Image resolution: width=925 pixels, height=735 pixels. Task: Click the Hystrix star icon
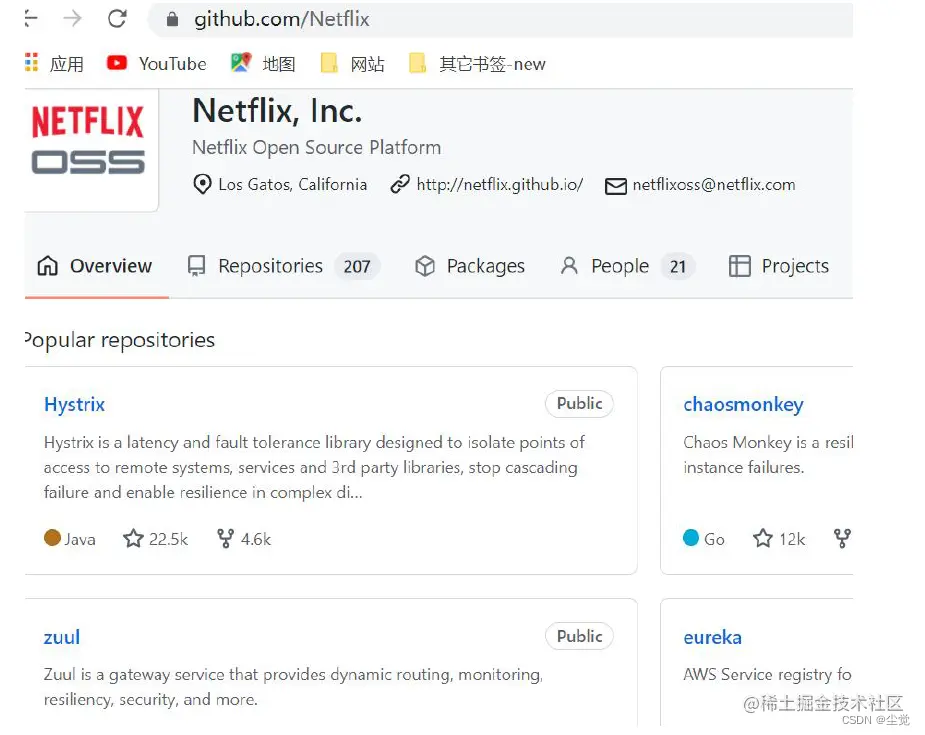pyautogui.click(x=133, y=539)
